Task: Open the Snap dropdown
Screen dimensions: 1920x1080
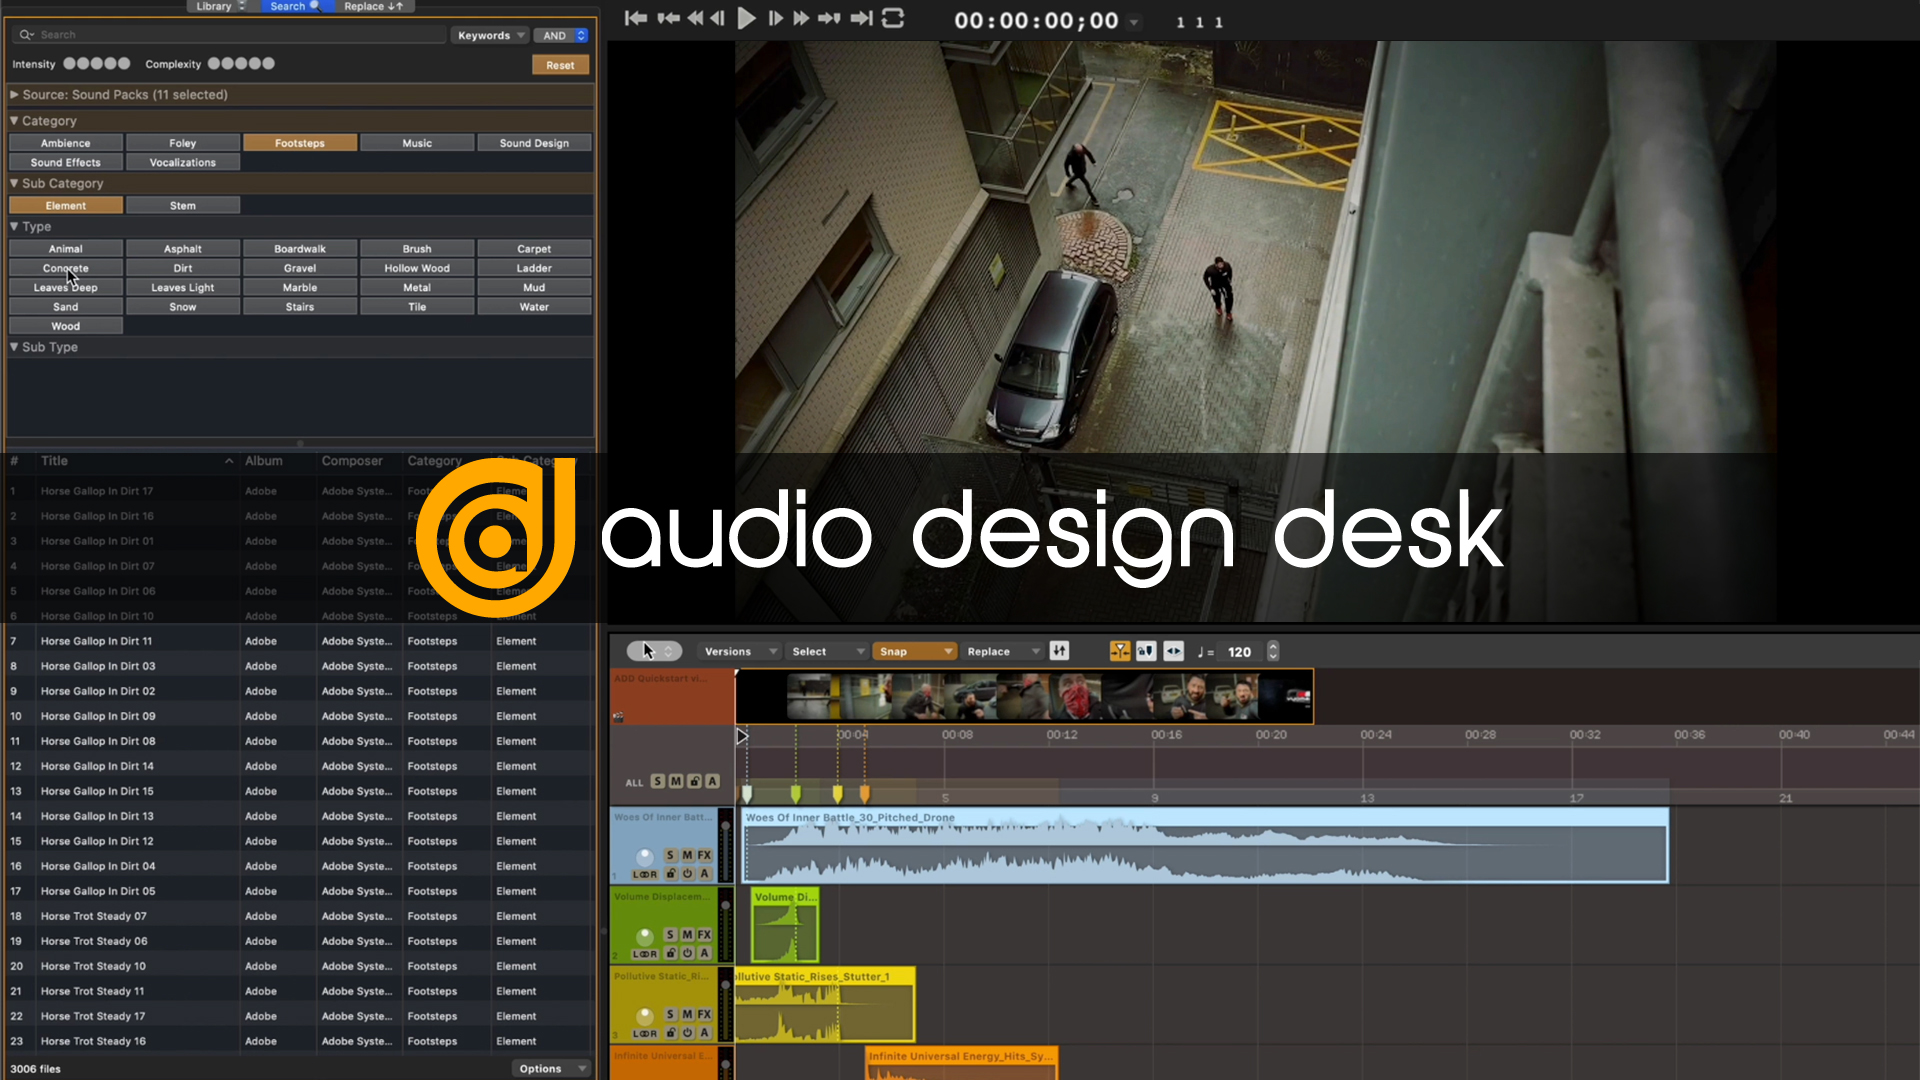Action: click(915, 651)
